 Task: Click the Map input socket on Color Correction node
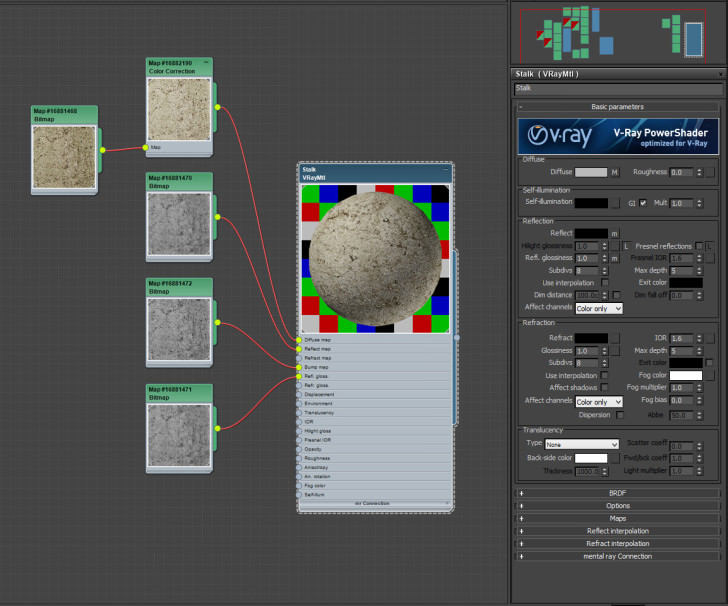click(145, 147)
